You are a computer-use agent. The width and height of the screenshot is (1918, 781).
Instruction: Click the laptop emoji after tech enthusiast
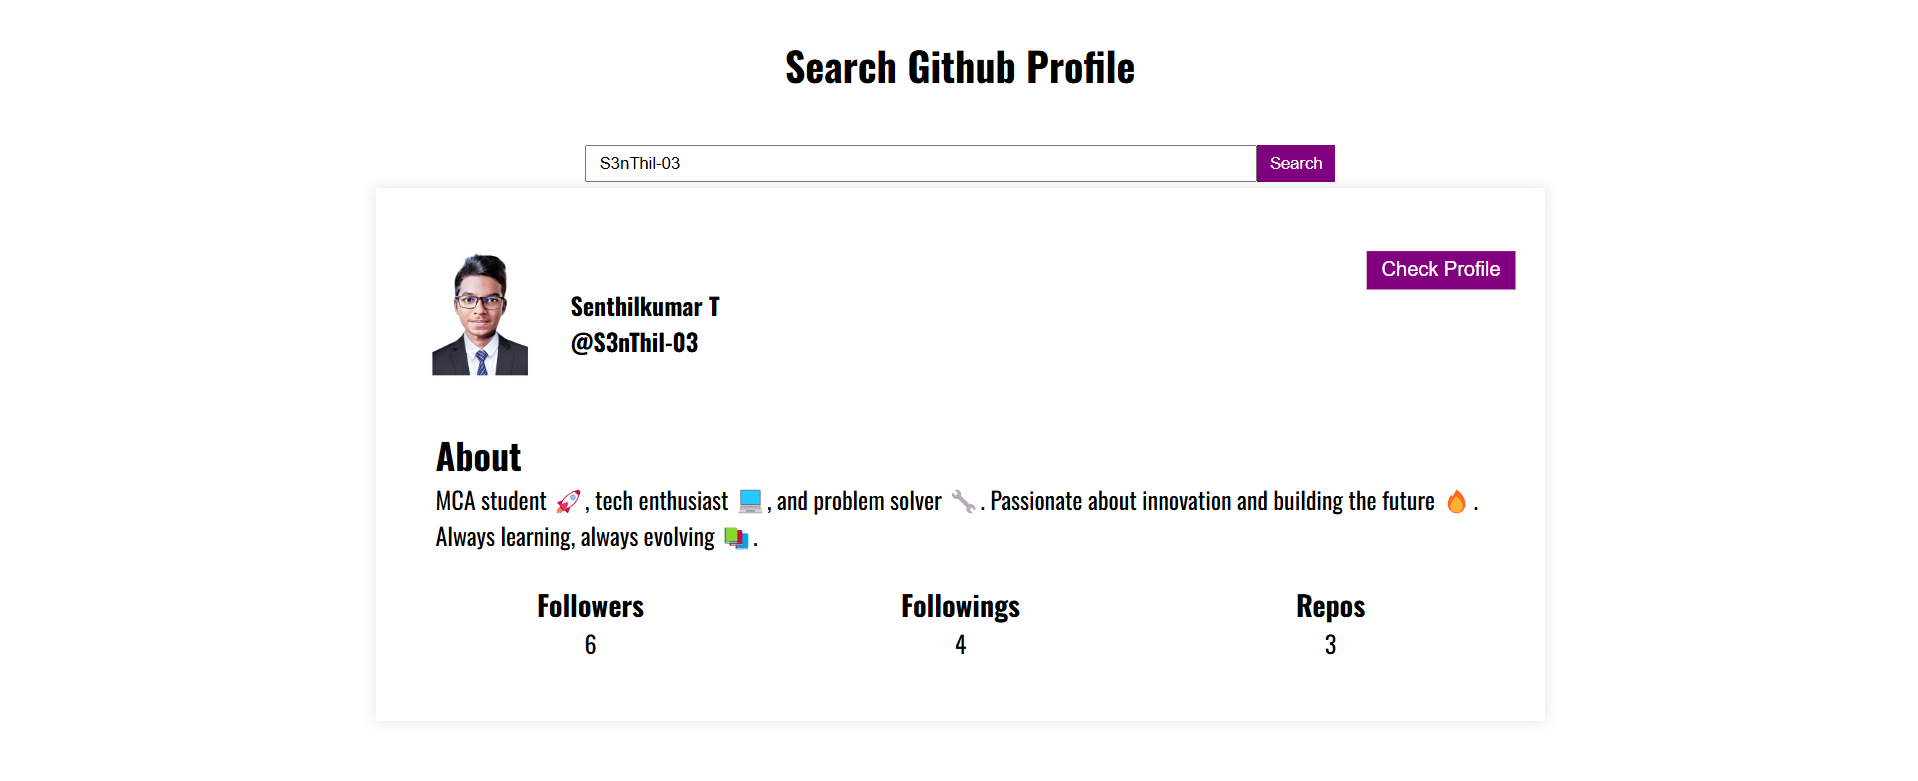click(750, 501)
